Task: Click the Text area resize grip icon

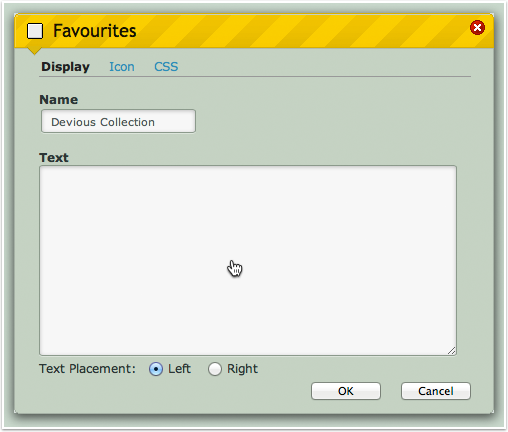Action: [x=451, y=350]
